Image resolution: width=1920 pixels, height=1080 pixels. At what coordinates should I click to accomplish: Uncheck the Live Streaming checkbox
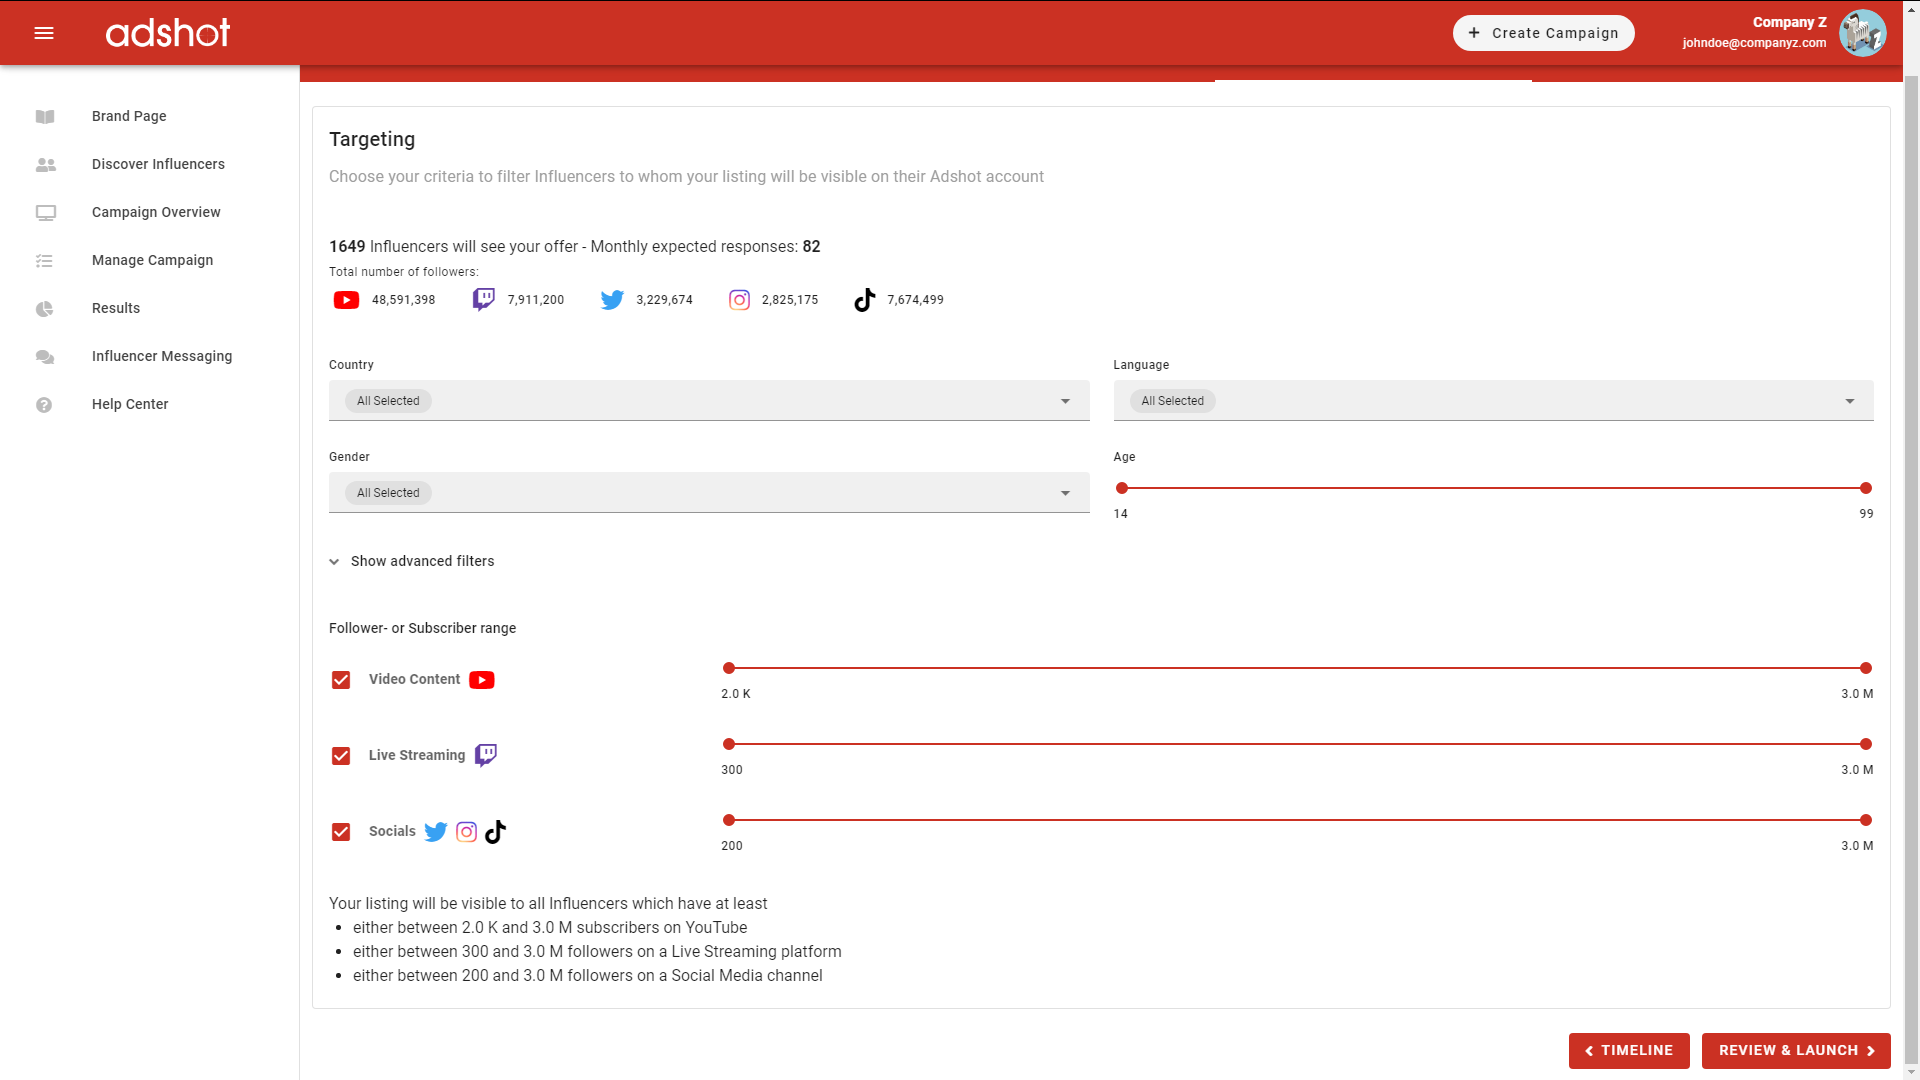[341, 756]
